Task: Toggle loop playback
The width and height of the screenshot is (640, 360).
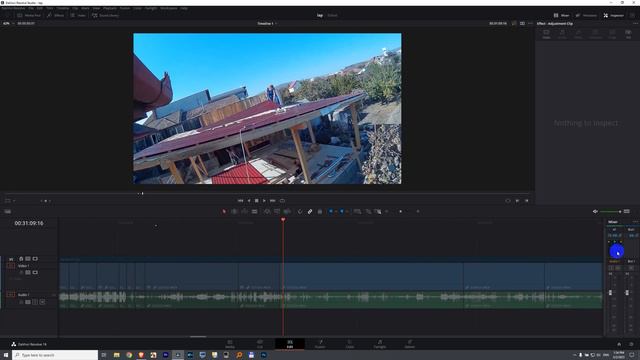Action: tap(282, 201)
